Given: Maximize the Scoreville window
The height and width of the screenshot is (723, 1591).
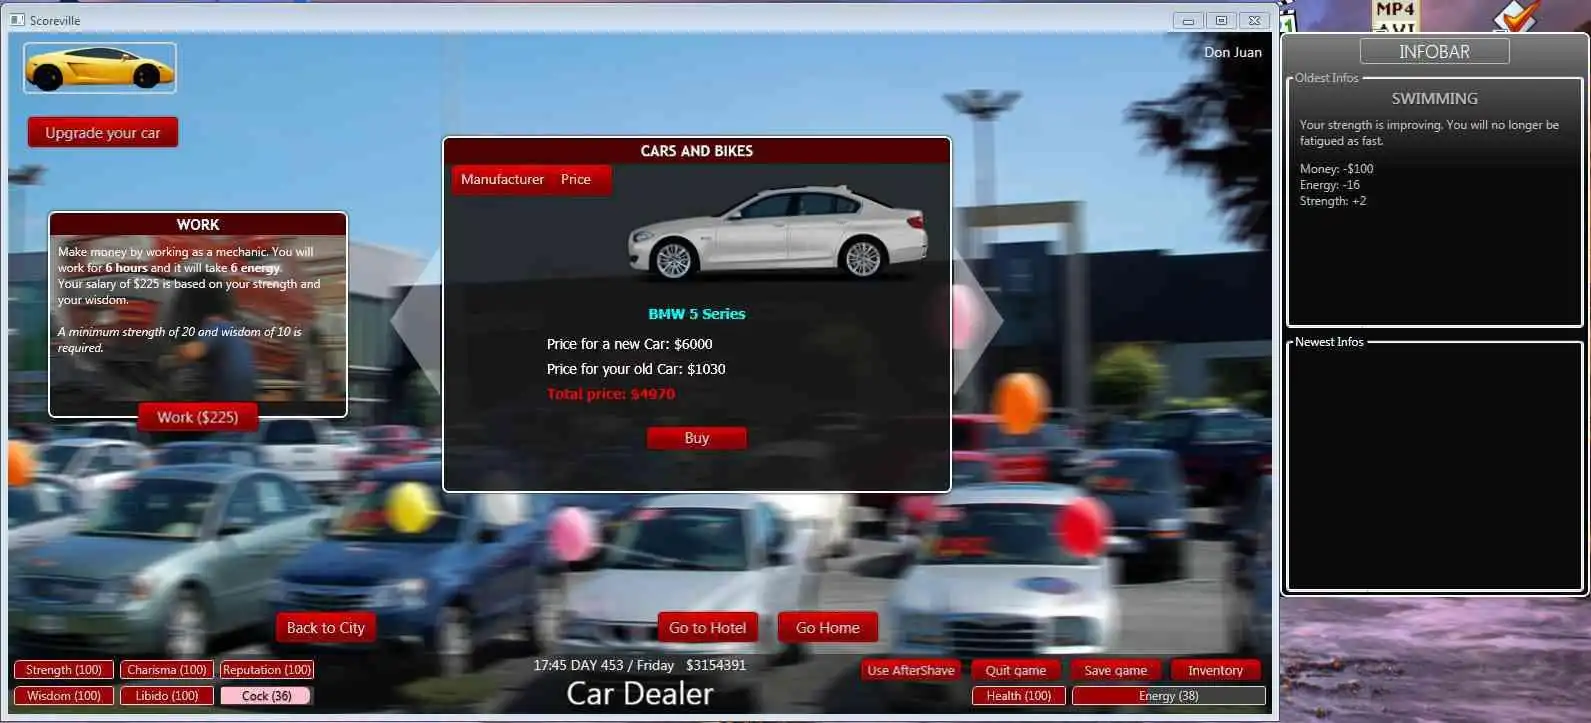Looking at the screenshot, I should pos(1221,20).
